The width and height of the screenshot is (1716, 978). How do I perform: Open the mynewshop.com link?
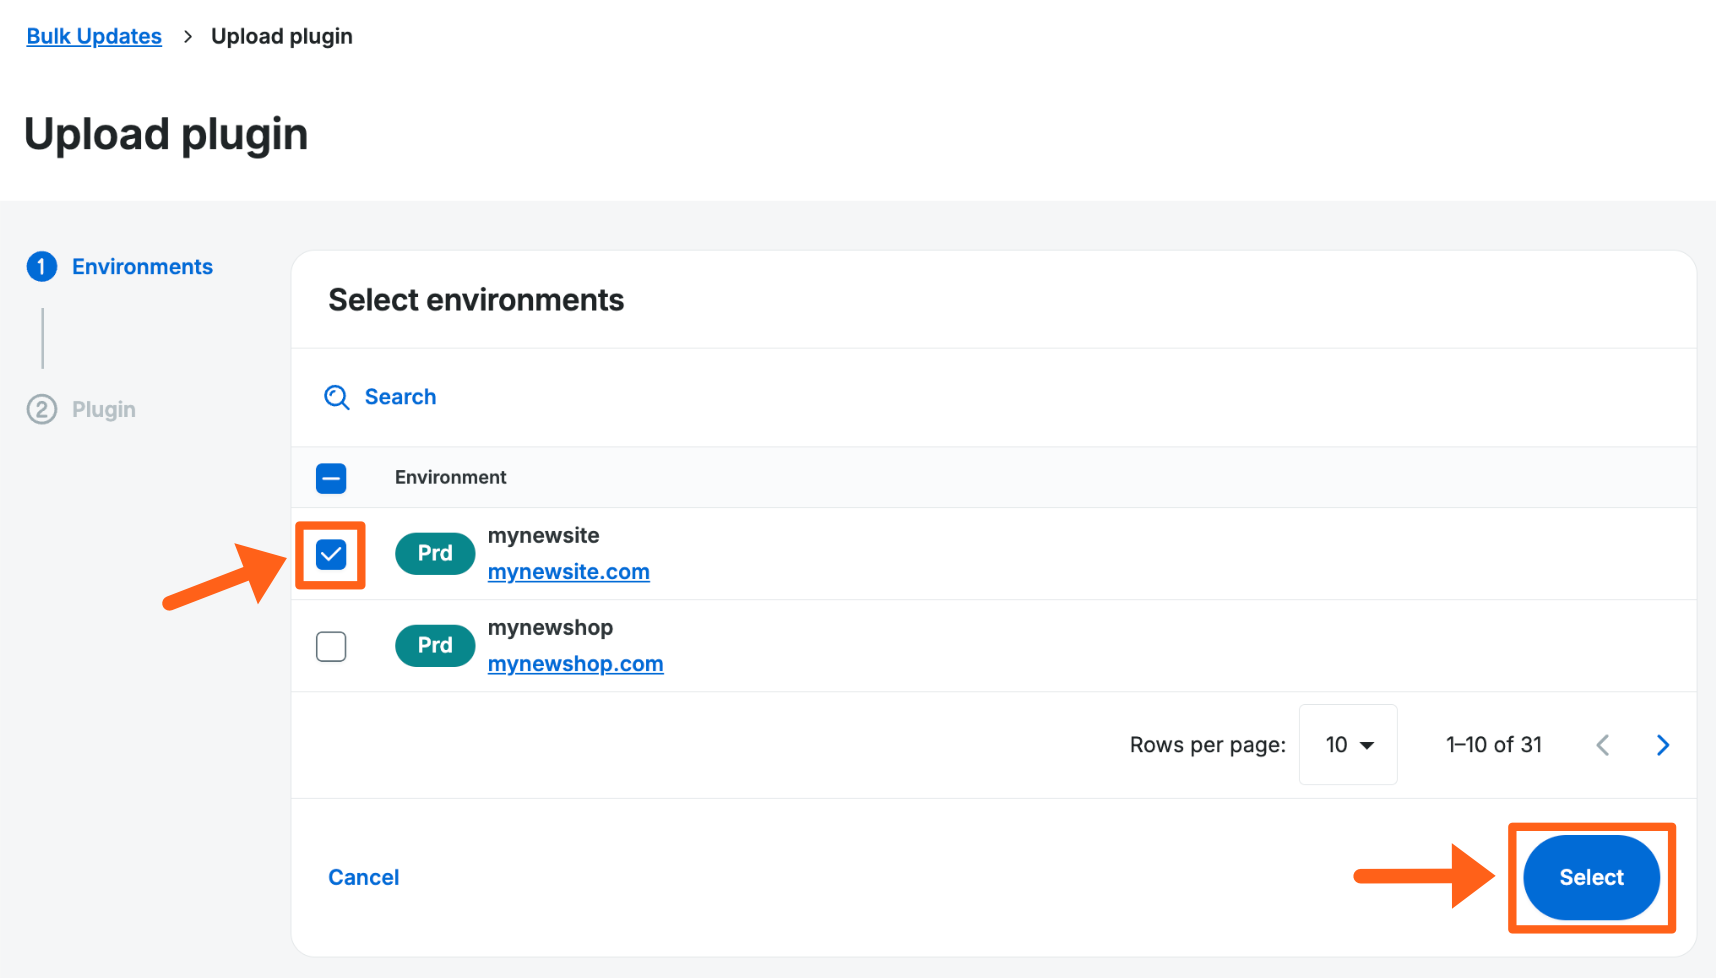tap(575, 663)
